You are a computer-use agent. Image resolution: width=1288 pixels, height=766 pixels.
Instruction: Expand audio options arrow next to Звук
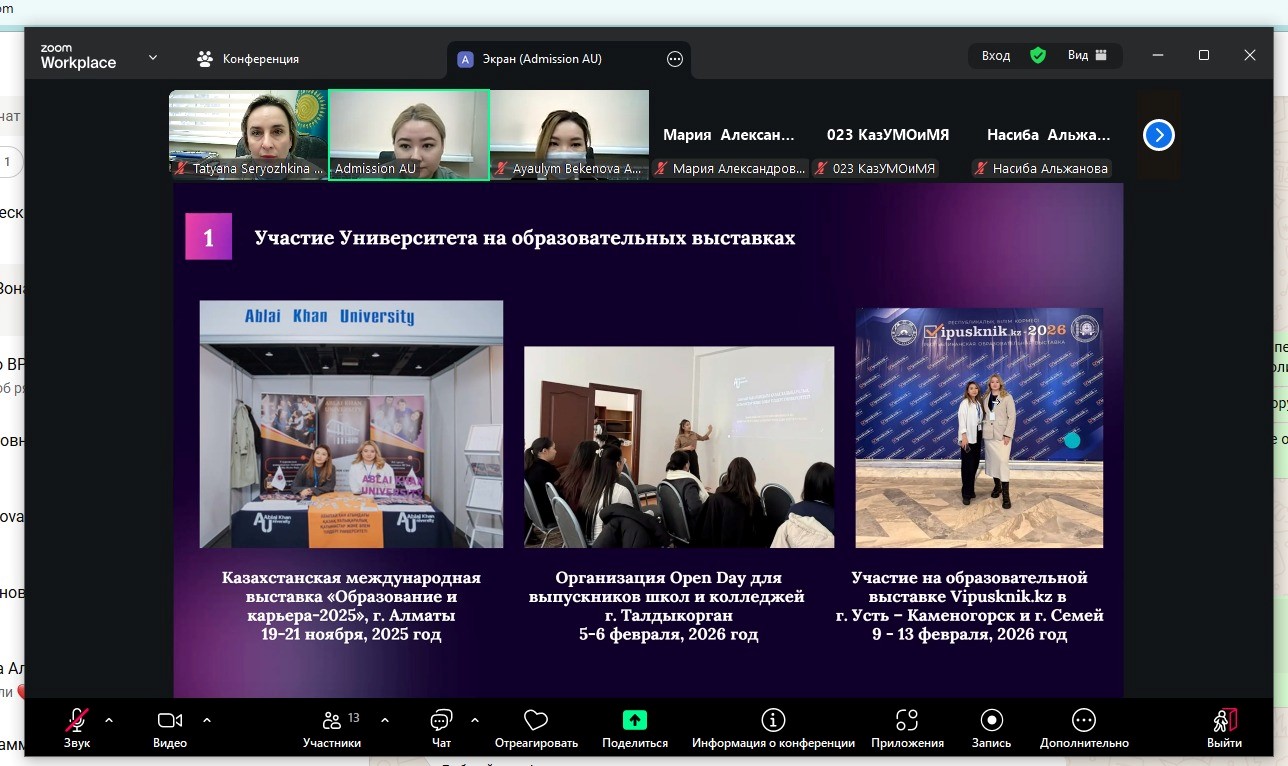(109, 719)
